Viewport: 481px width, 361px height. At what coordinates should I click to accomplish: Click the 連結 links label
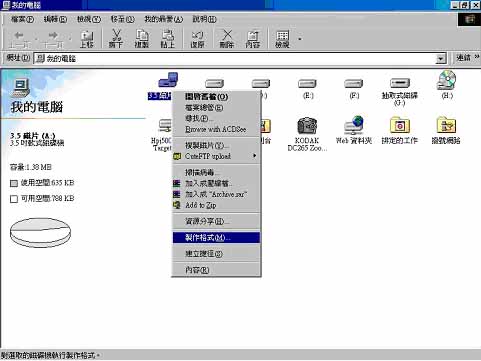click(x=463, y=58)
